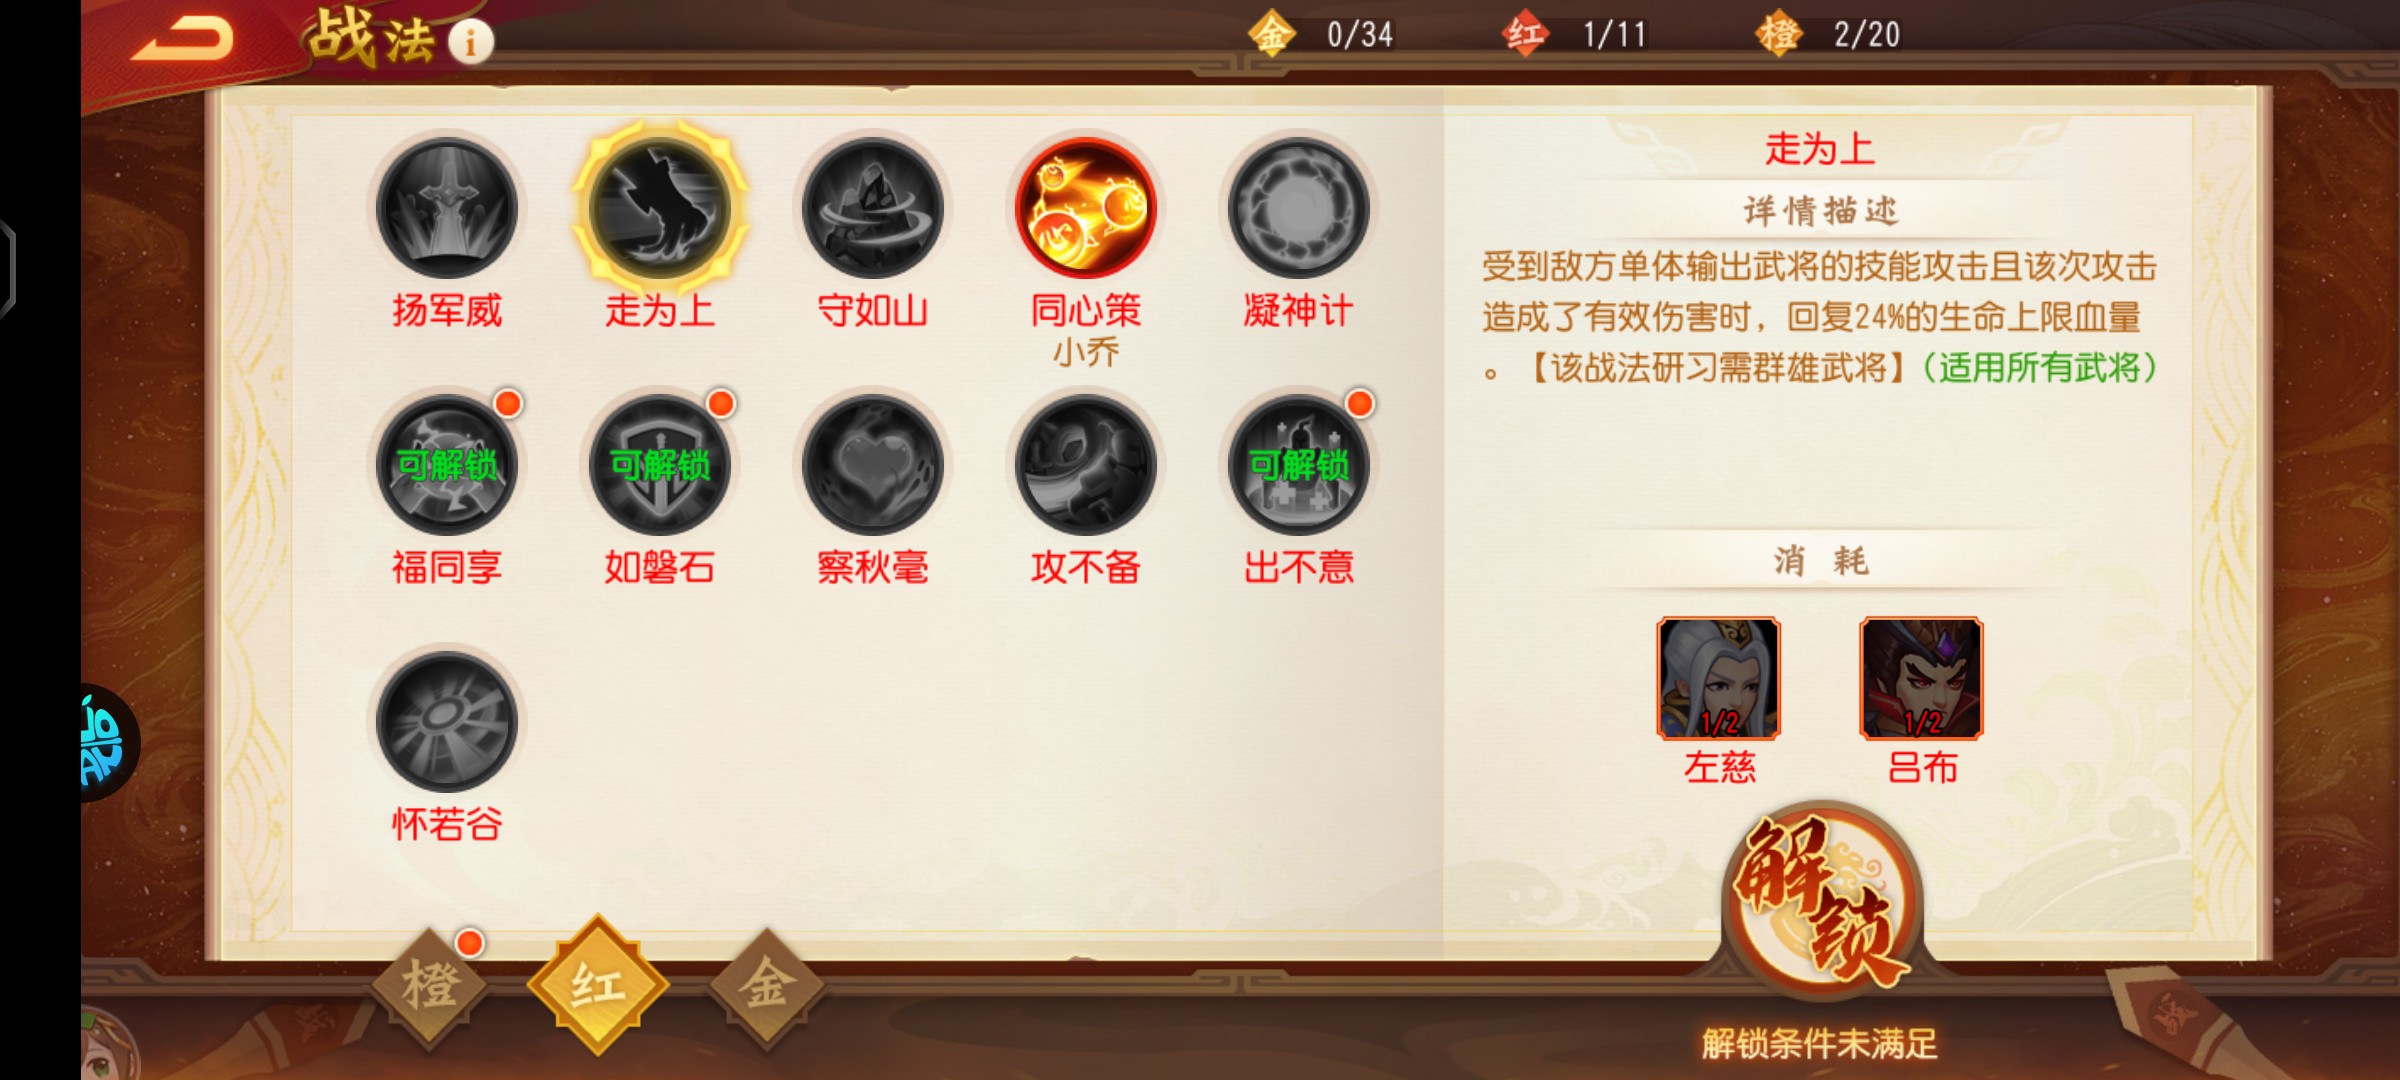
Task: Select the 扬军威 tactic icon
Action: click(x=446, y=208)
